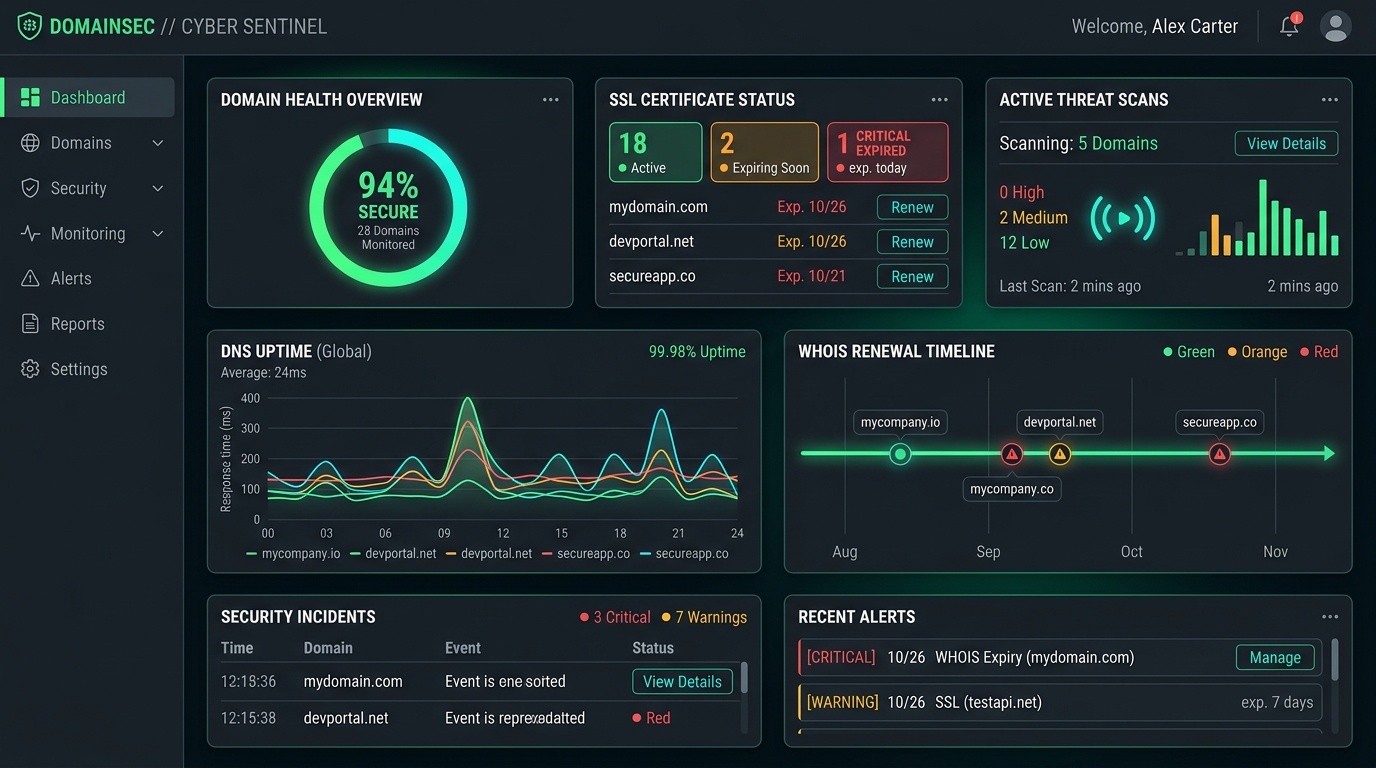Click View Details in Active Threat Scans
1376x768 pixels.
pyautogui.click(x=1286, y=143)
